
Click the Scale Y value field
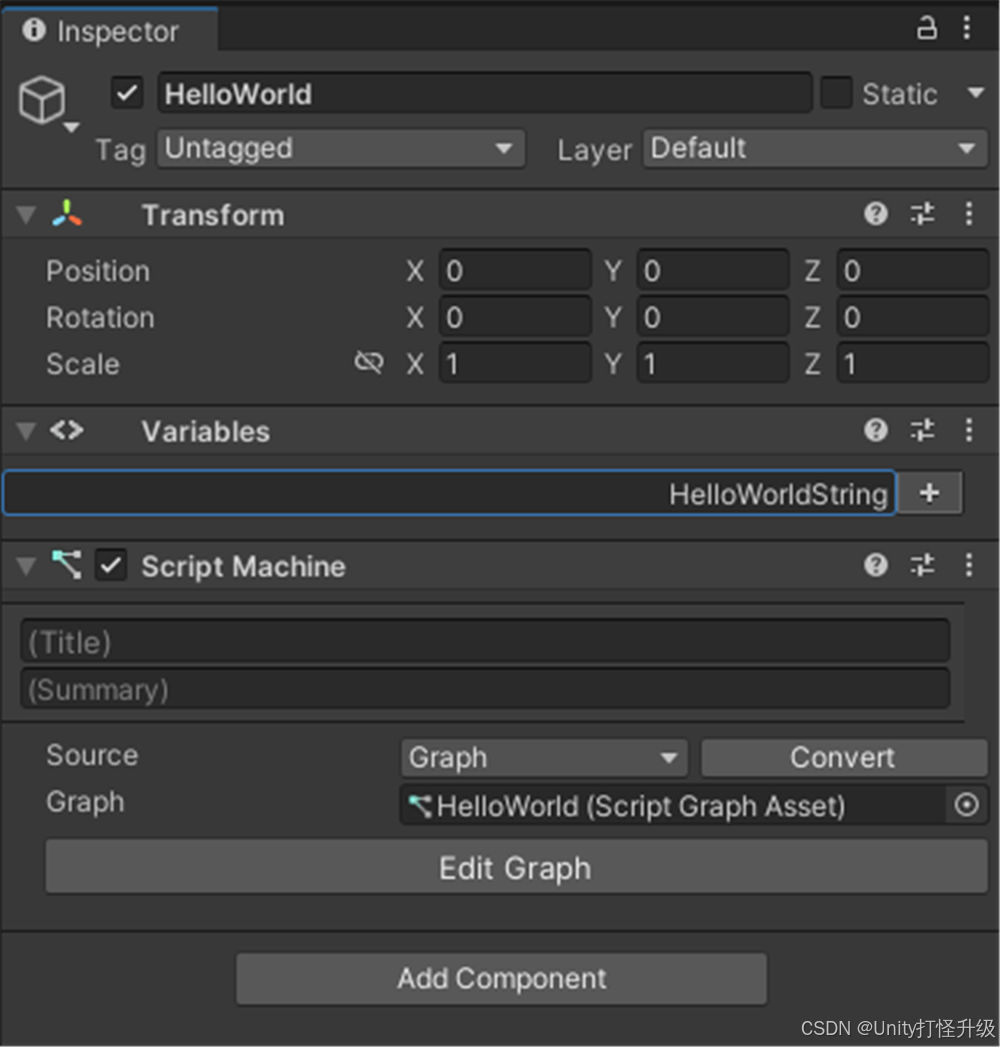(x=713, y=363)
